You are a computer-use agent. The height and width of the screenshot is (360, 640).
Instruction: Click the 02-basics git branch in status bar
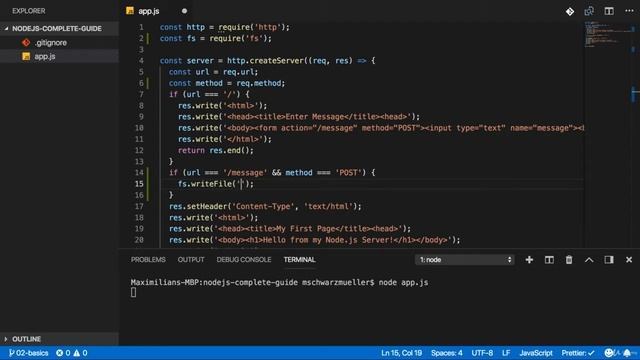point(29,353)
